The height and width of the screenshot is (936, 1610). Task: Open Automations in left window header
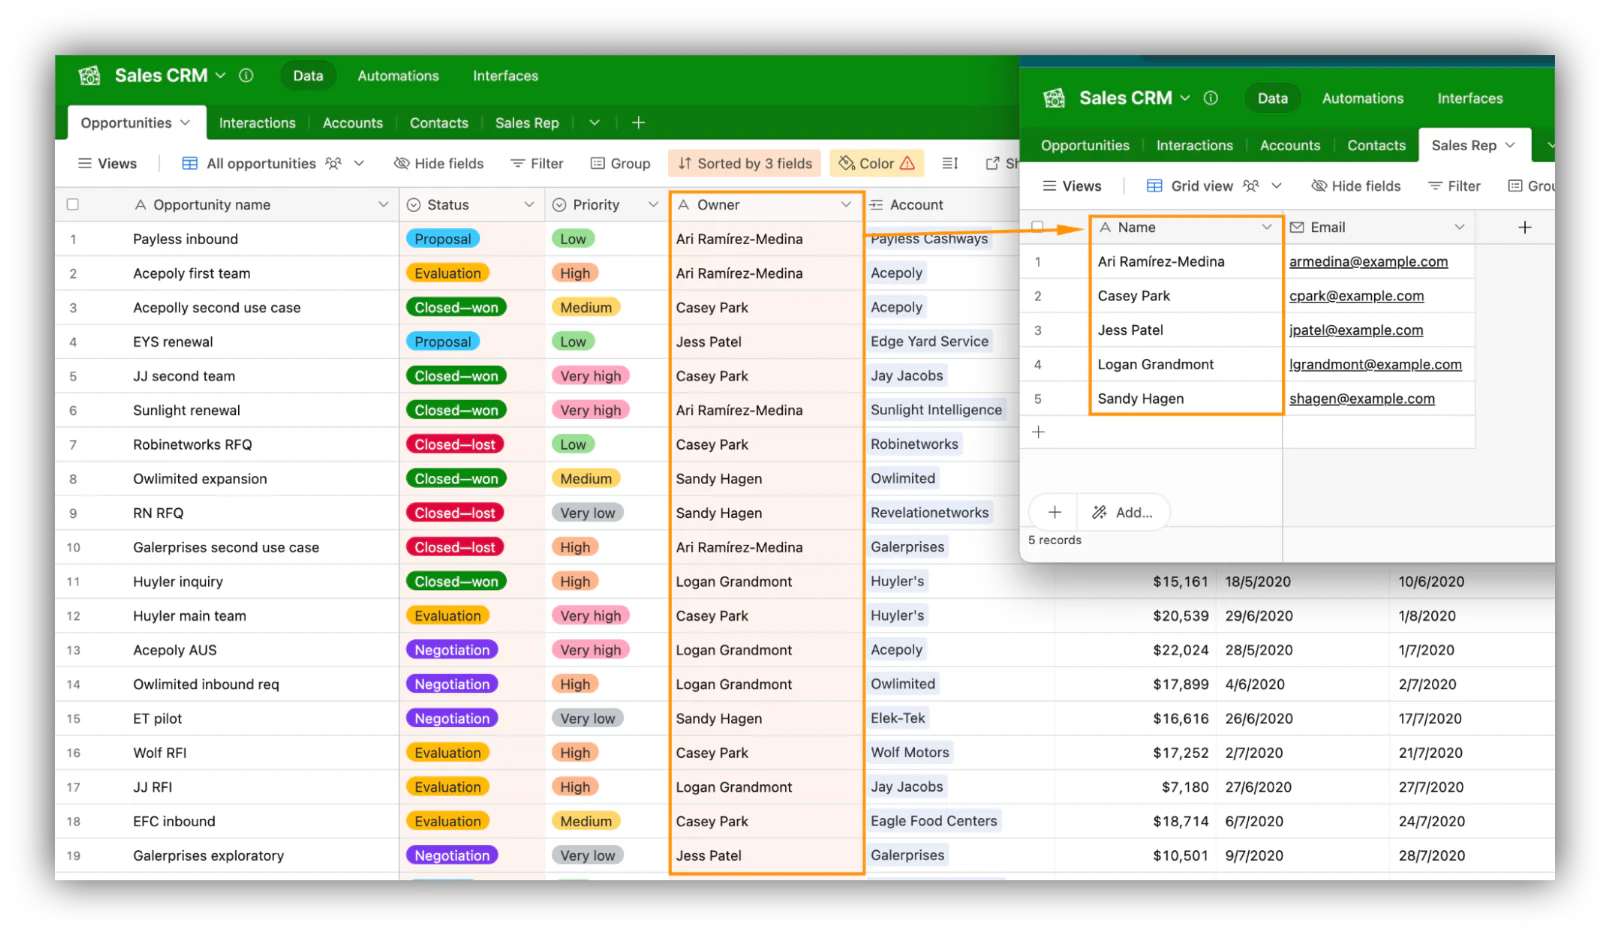tap(398, 76)
